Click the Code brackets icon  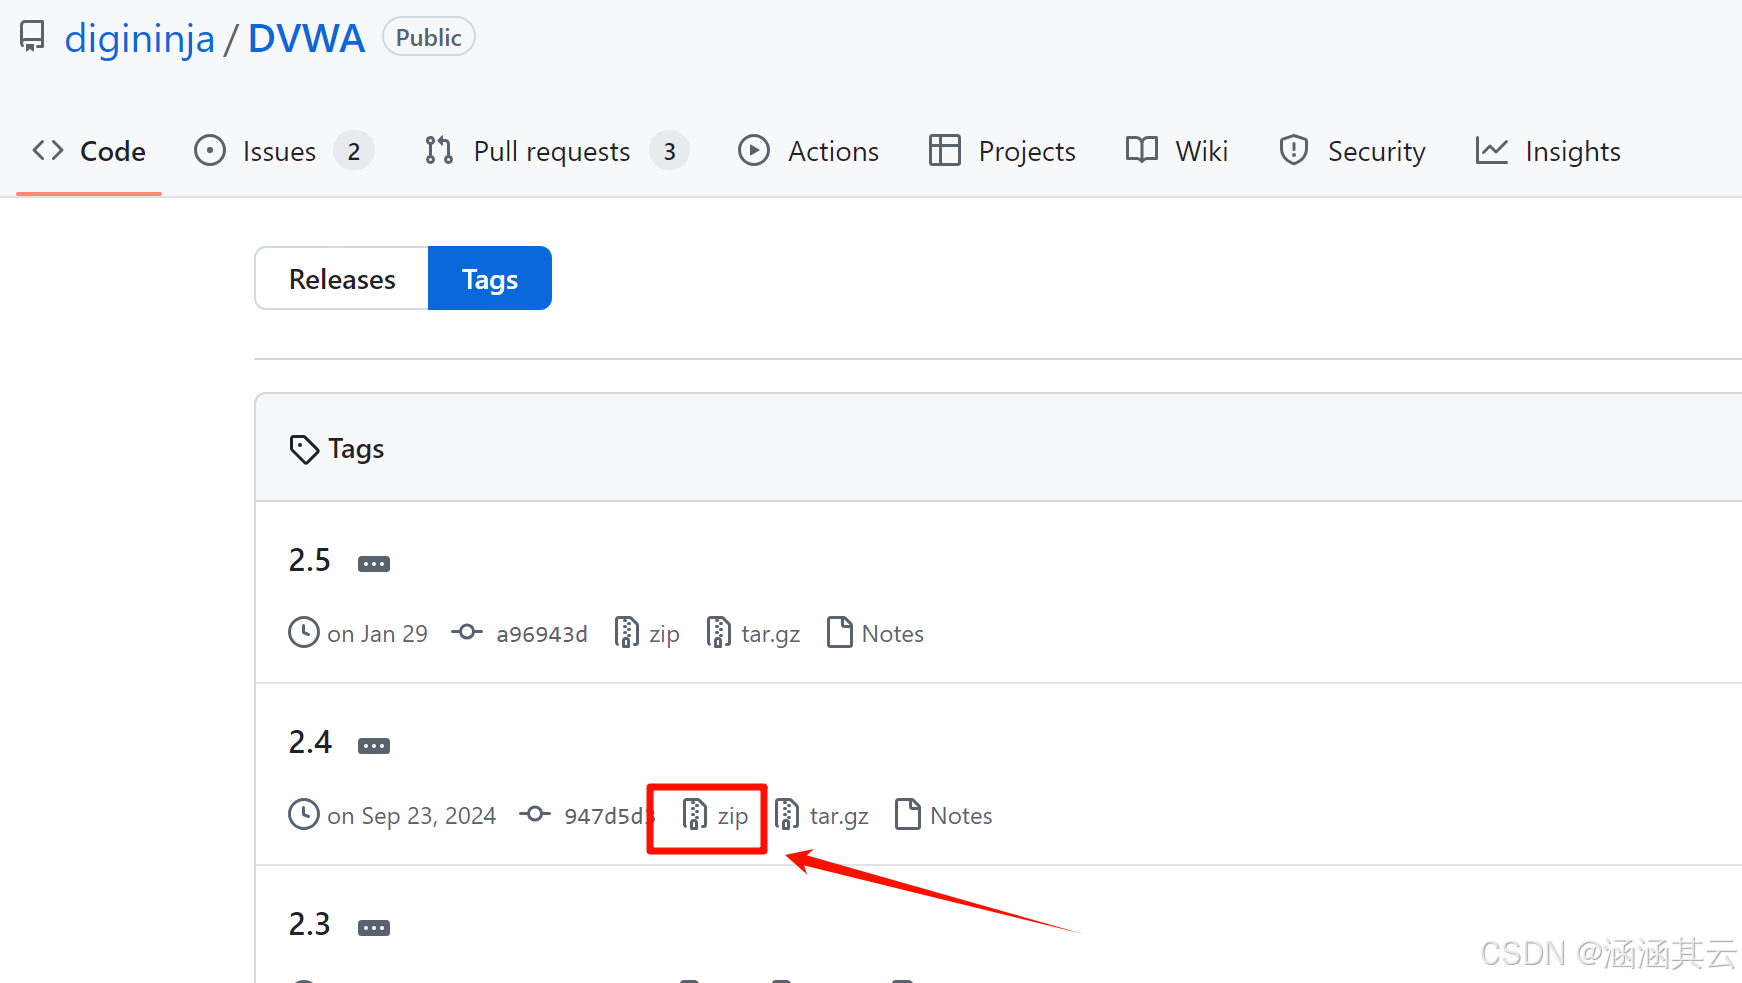48,150
